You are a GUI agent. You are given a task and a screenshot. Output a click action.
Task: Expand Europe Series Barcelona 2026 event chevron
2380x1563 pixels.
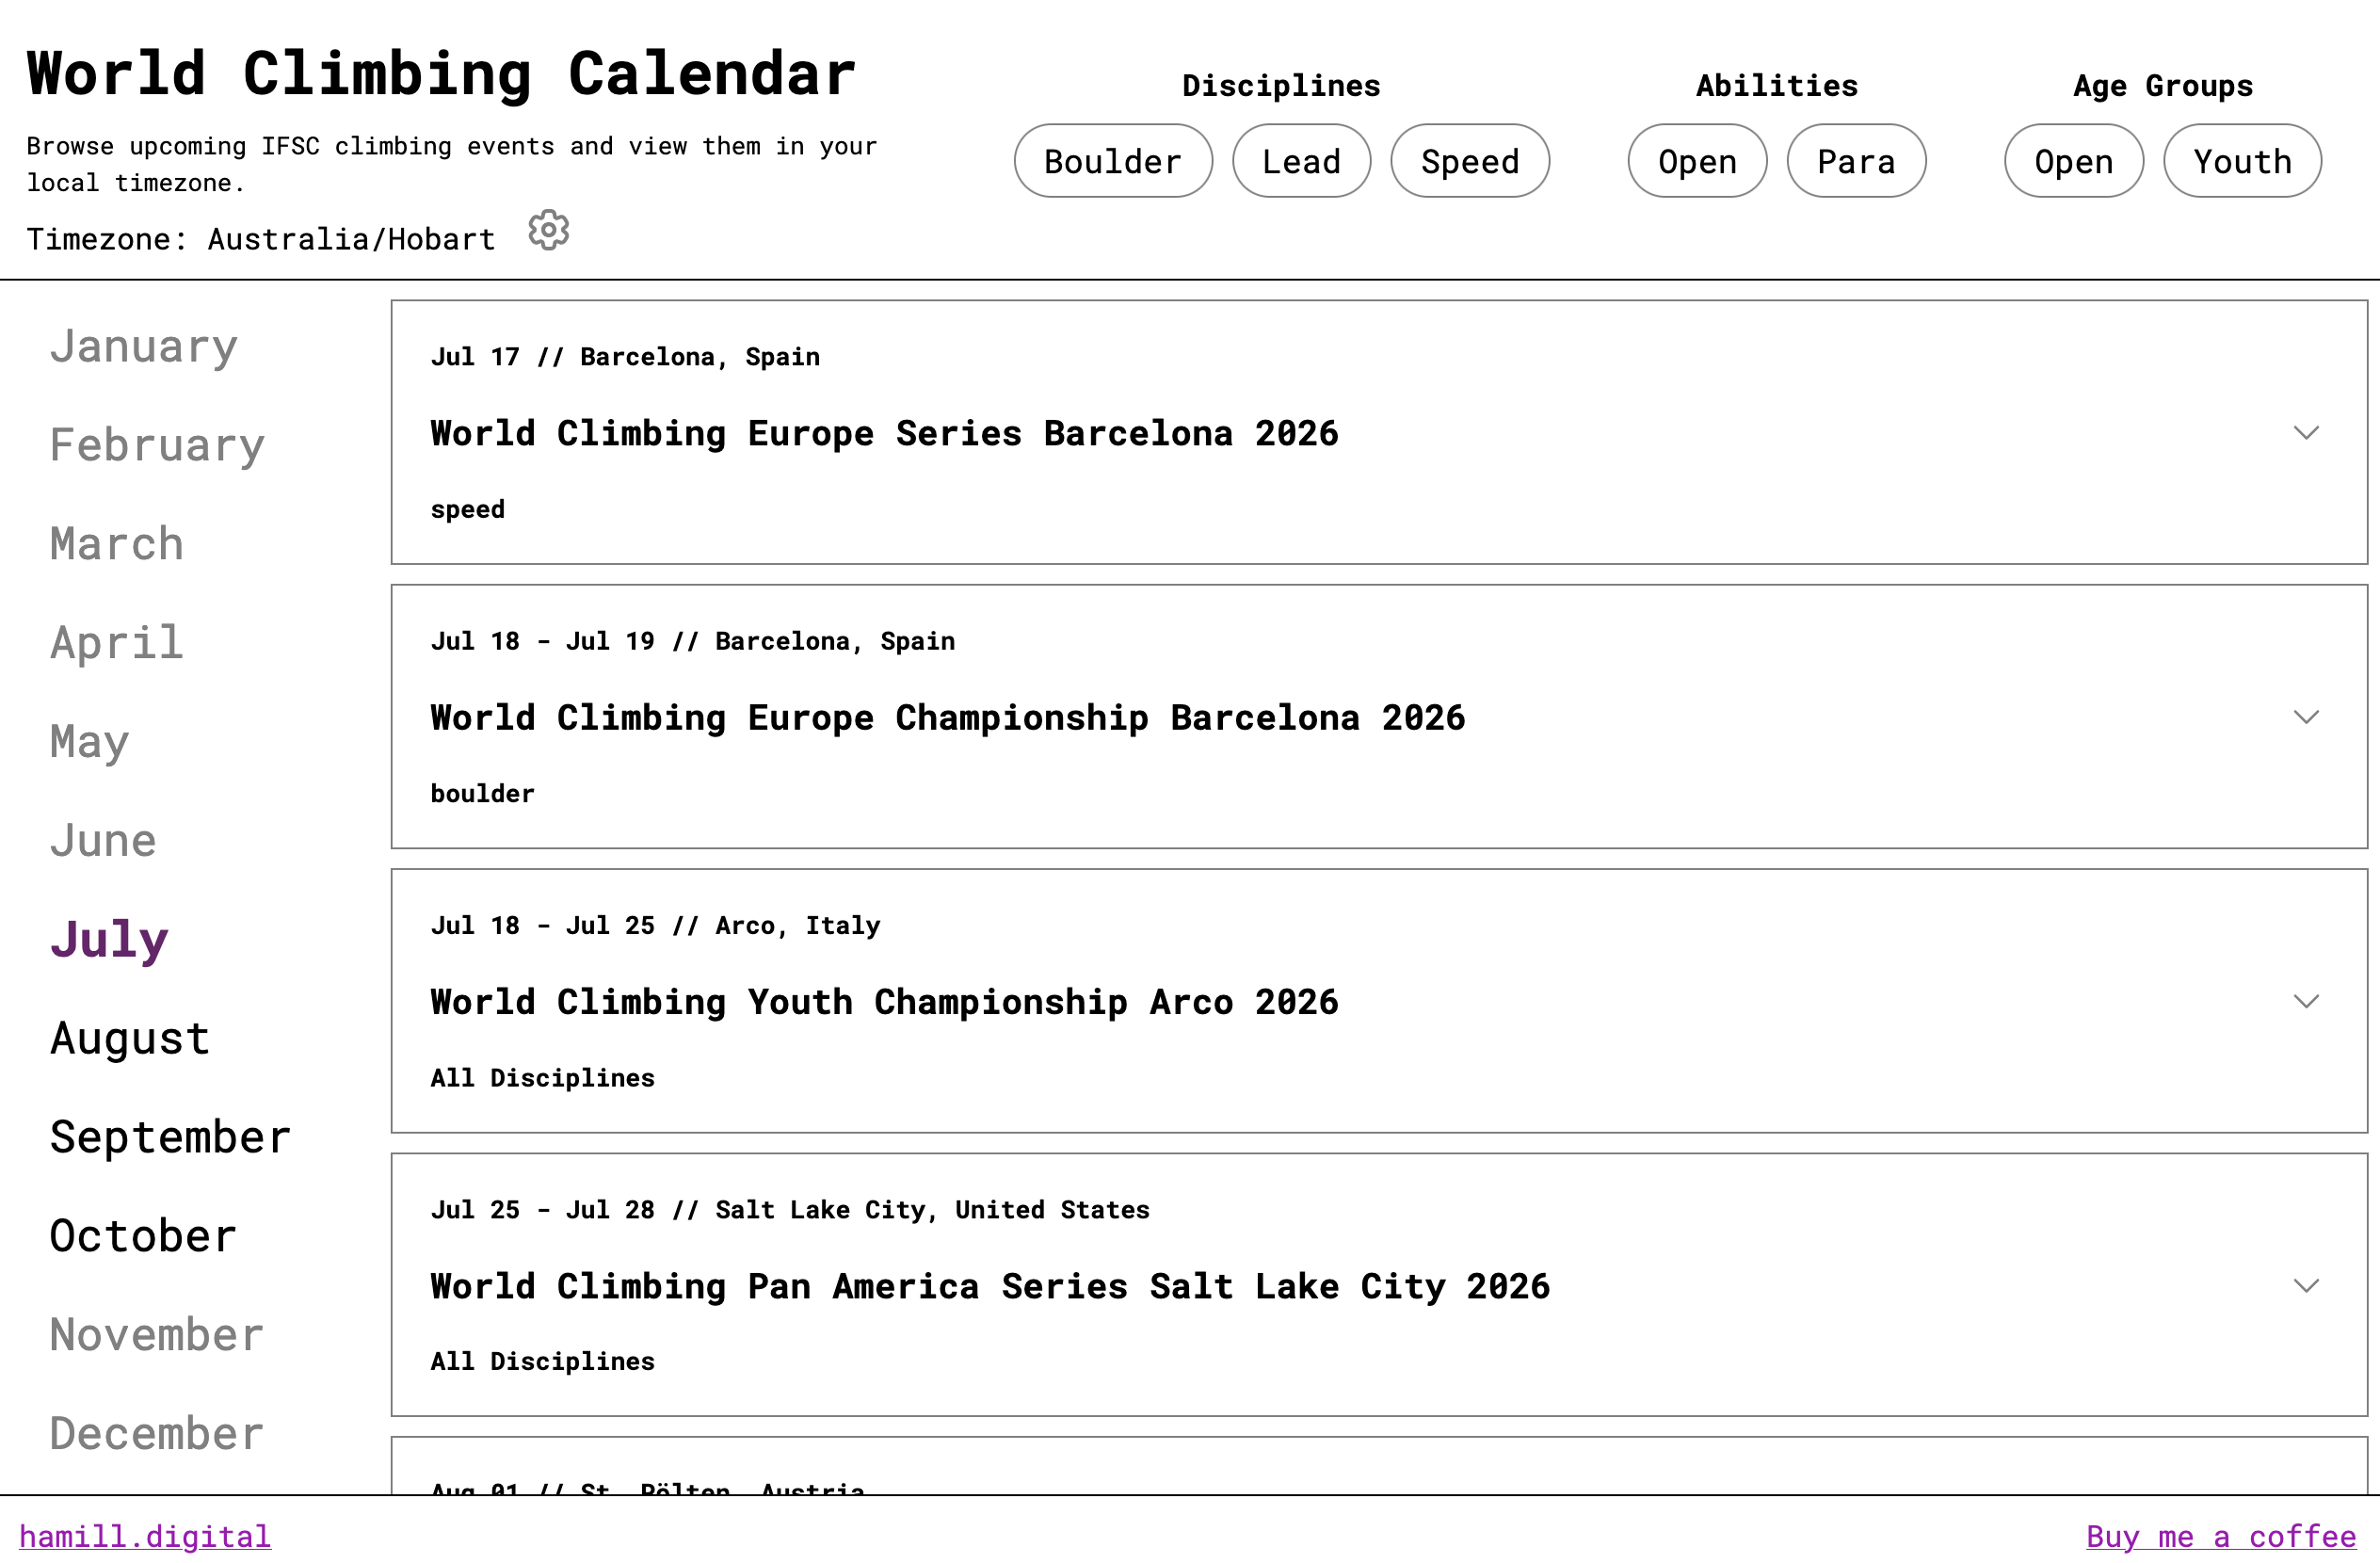pyautogui.click(x=2306, y=433)
